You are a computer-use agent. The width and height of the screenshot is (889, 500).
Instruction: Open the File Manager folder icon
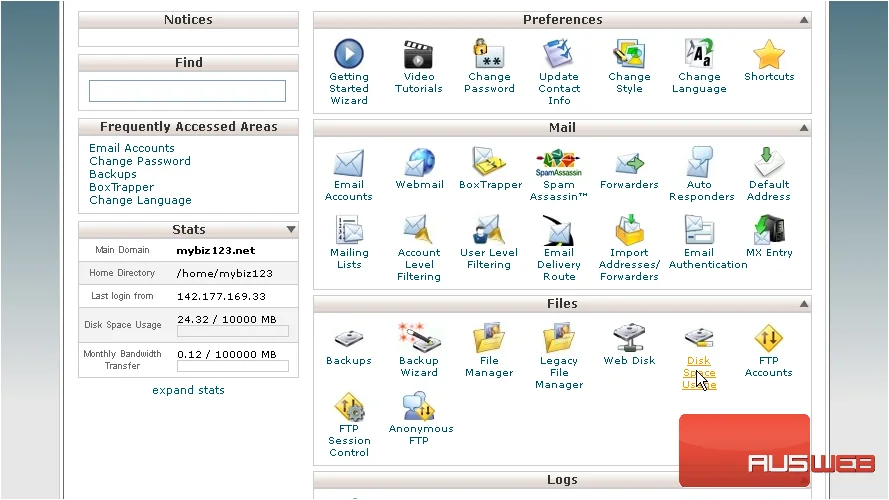pos(489,338)
